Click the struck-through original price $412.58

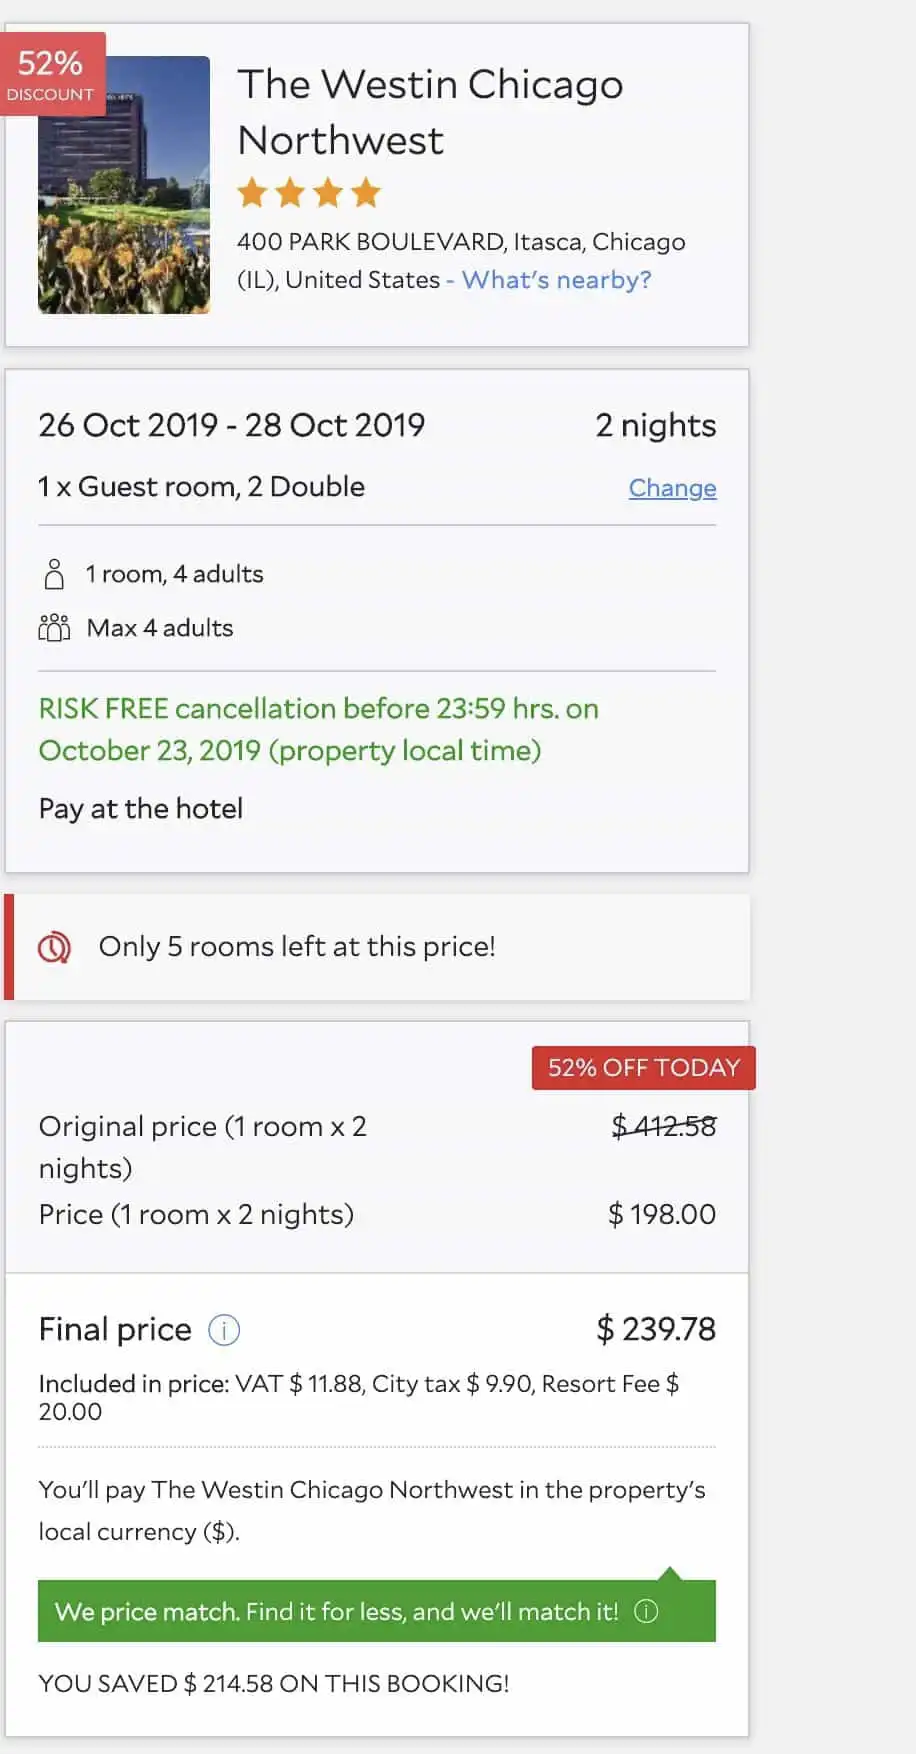pyautogui.click(x=664, y=1127)
